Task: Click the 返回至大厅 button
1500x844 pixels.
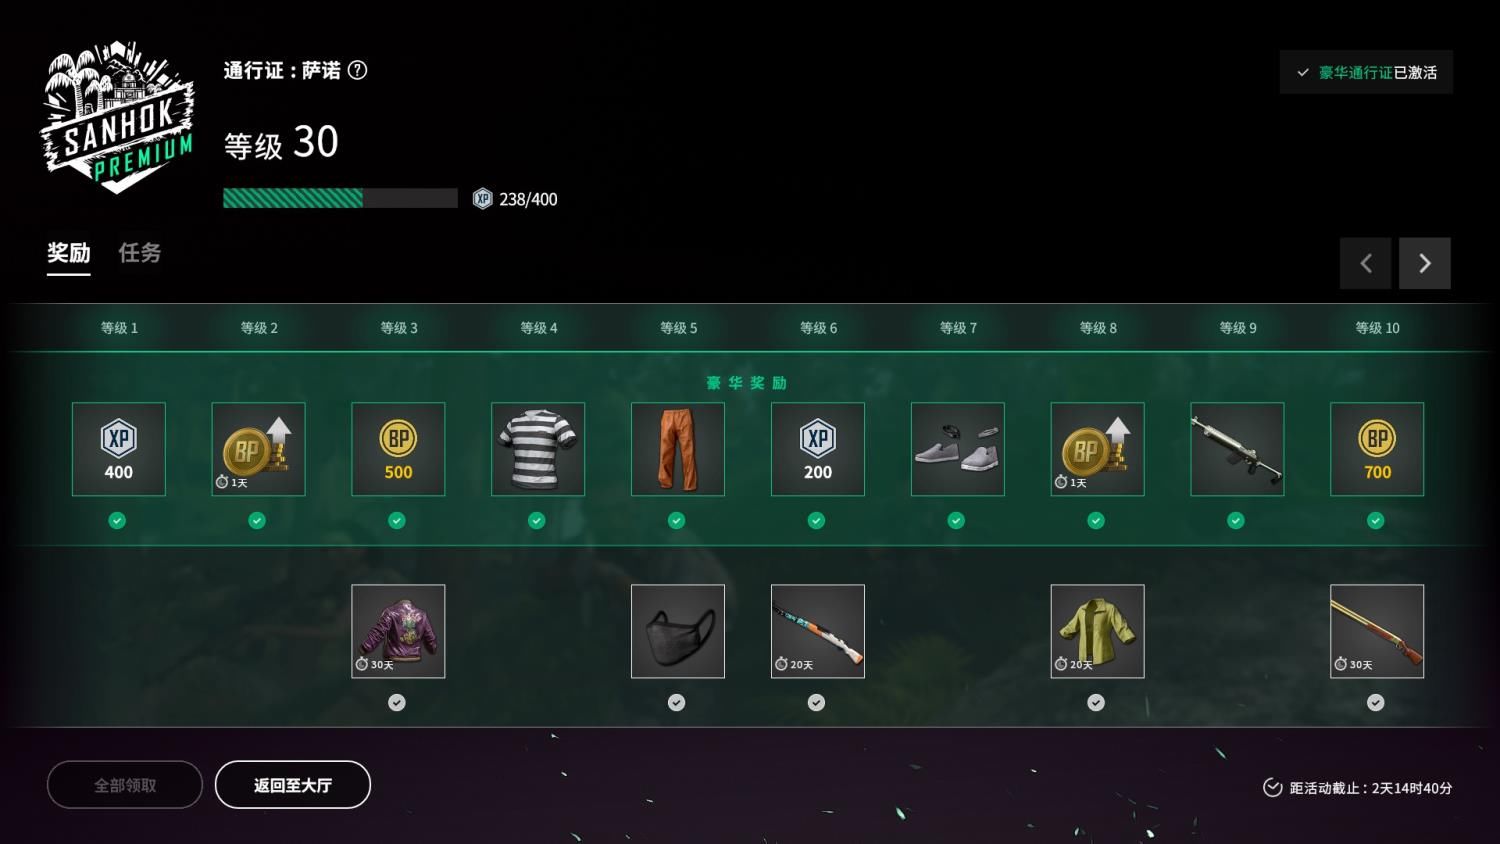Action: 293,785
